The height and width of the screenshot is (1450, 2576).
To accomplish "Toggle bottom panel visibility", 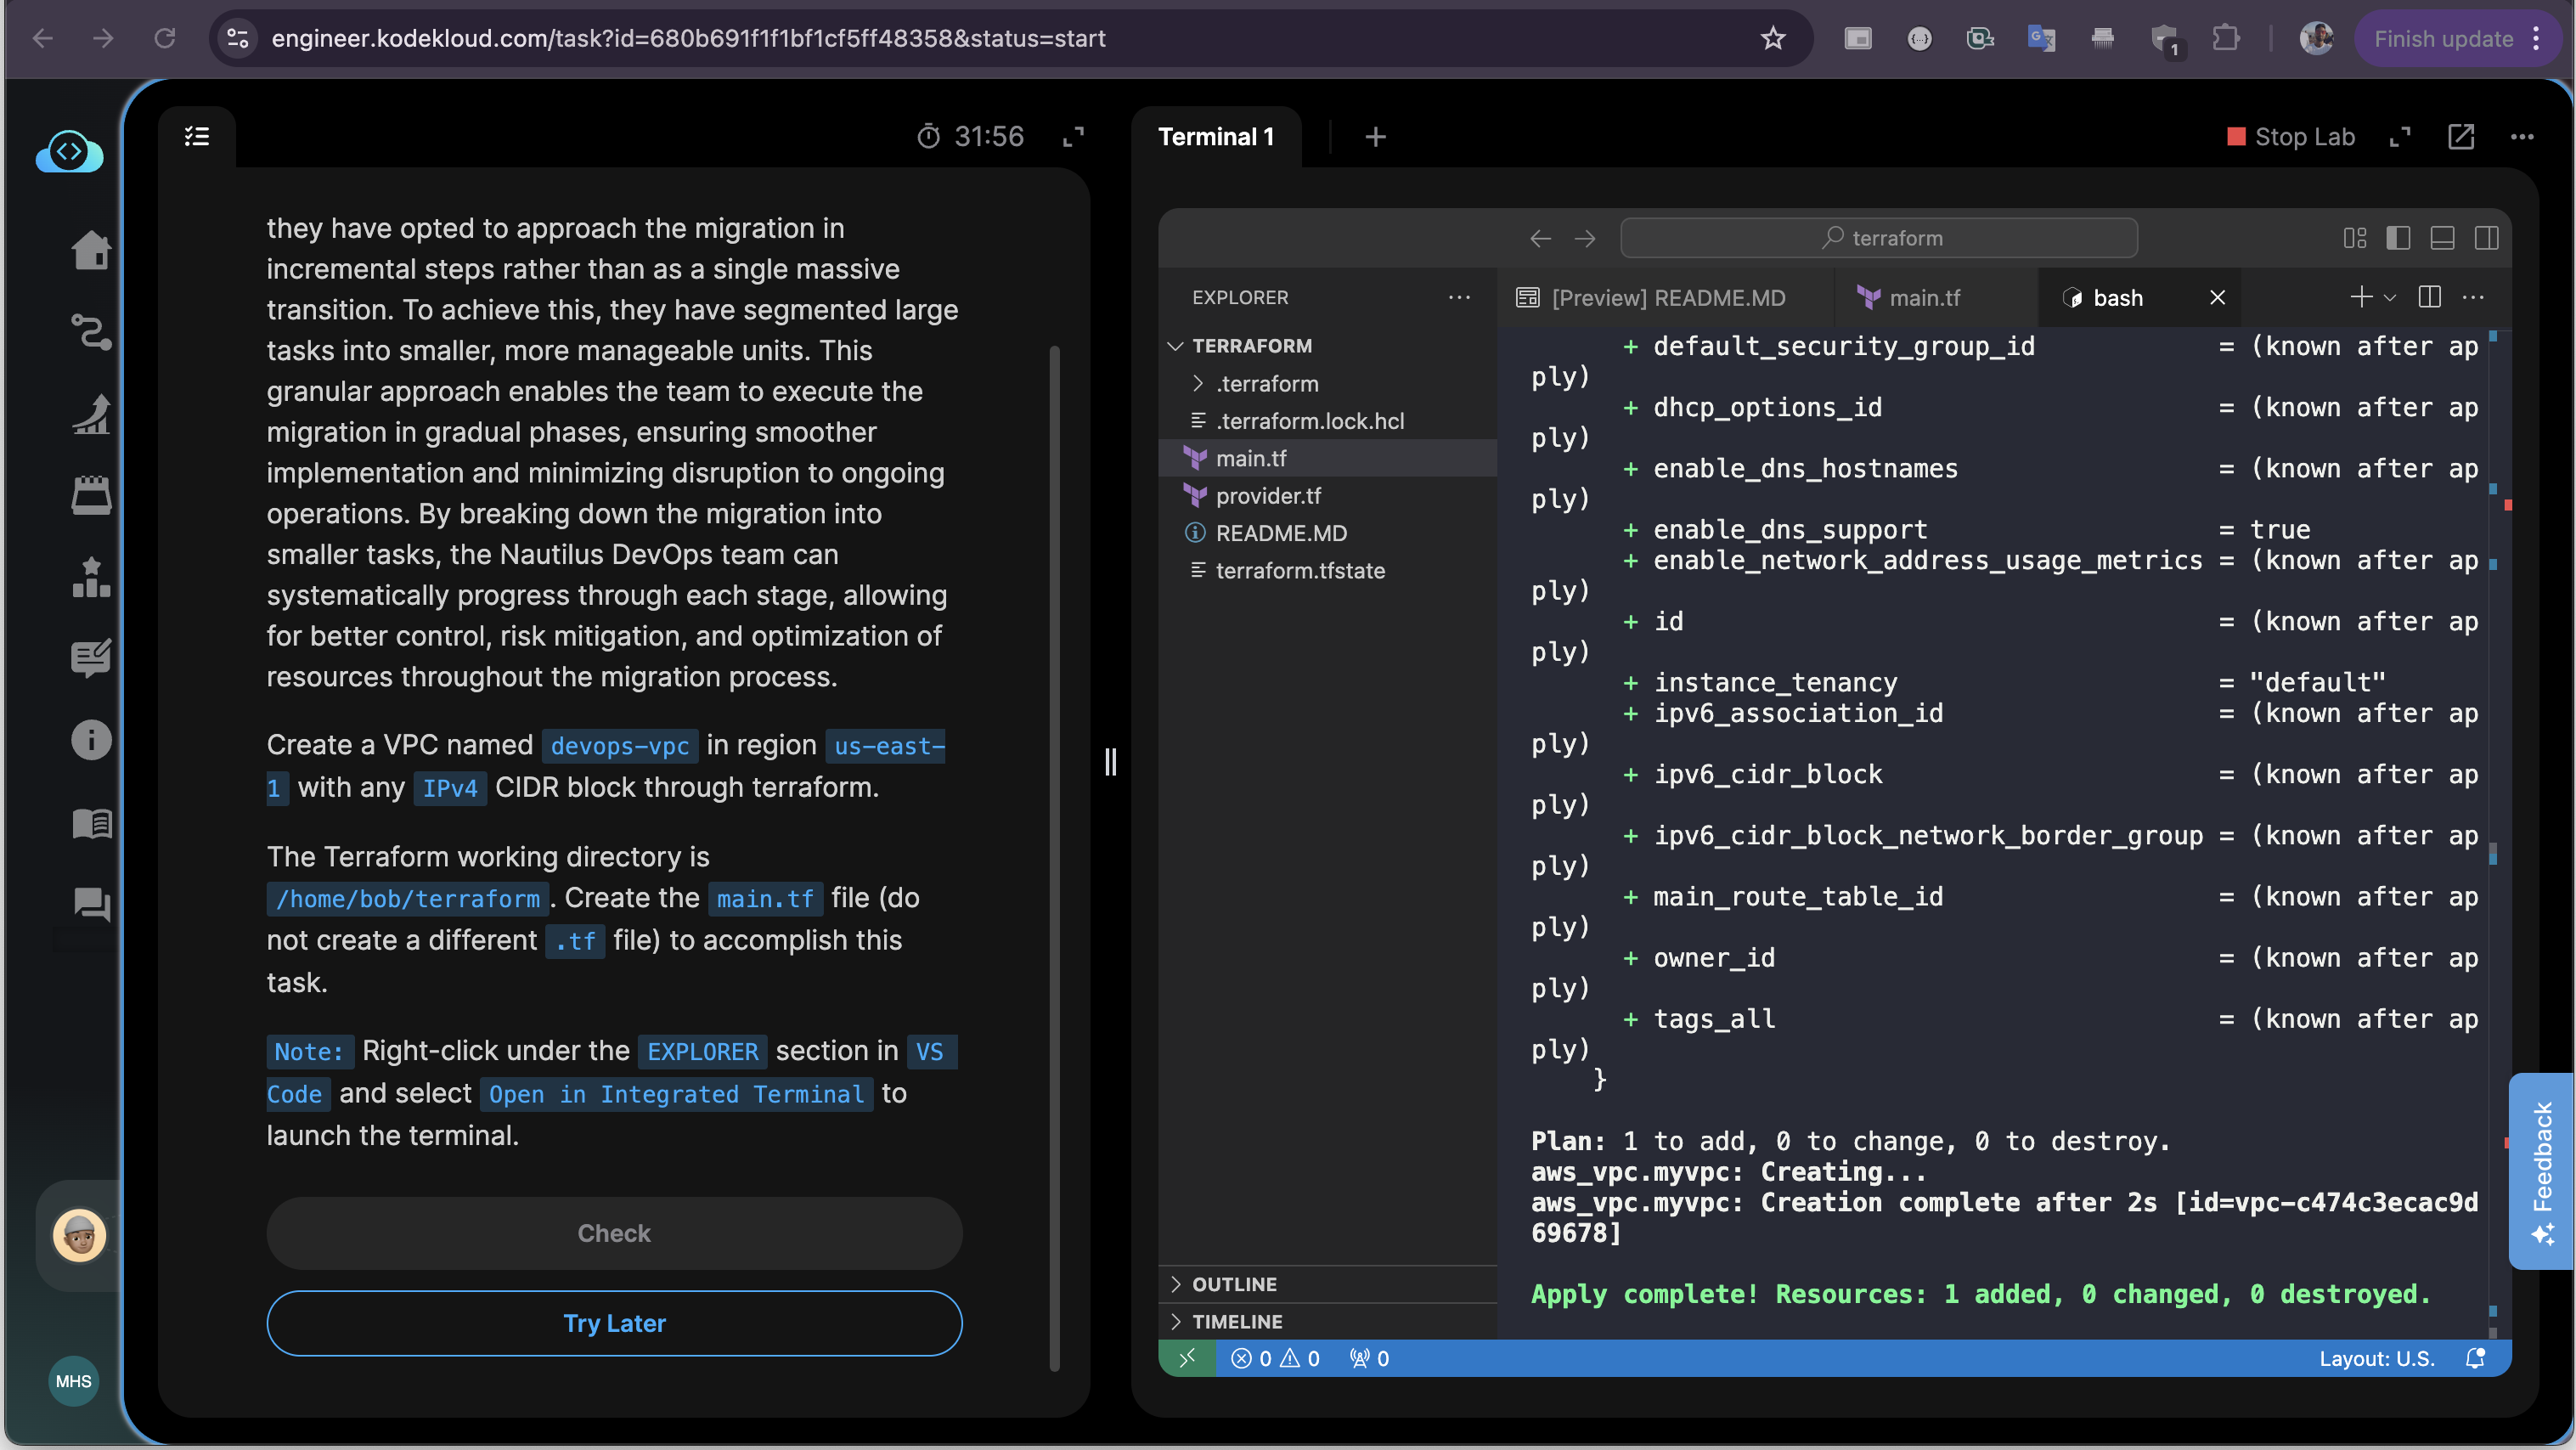I will click(x=2442, y=238).
